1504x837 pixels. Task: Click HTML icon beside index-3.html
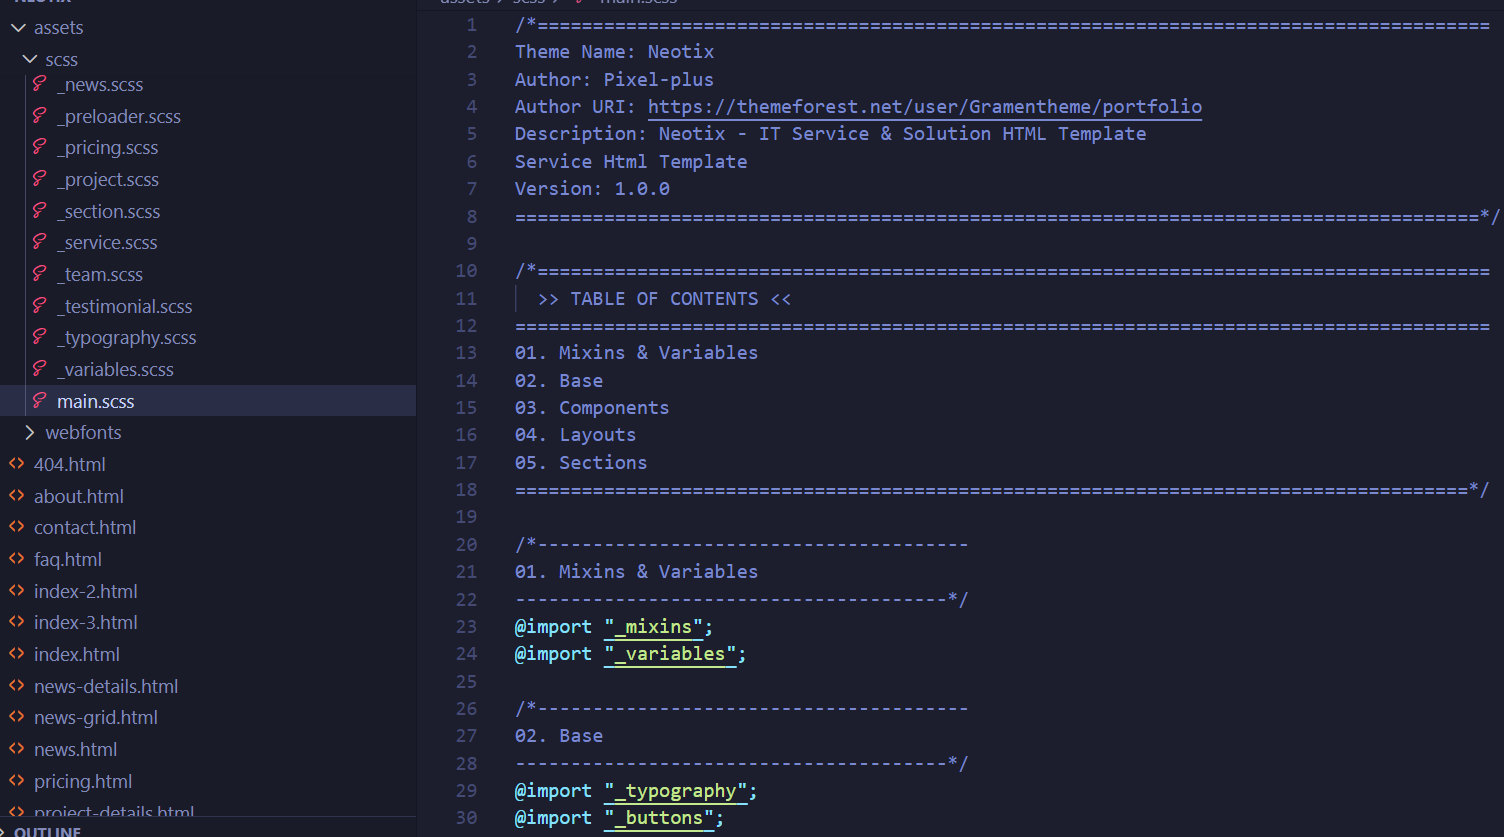17,622
